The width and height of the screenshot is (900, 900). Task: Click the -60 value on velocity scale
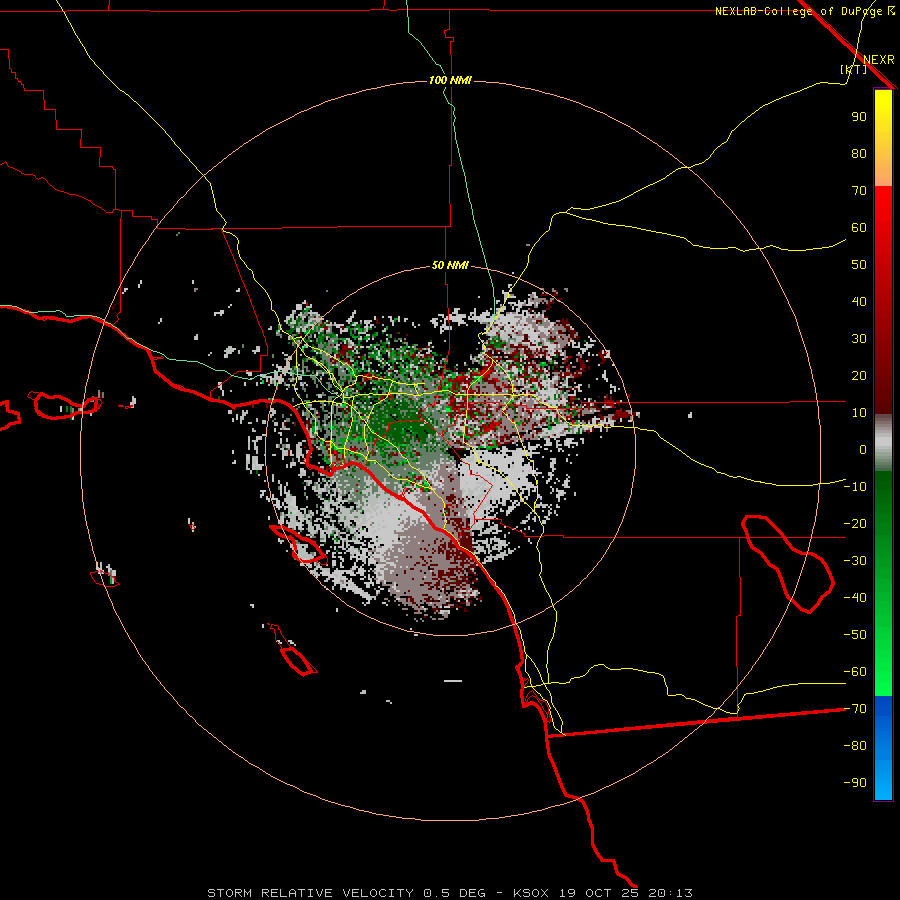tap(855, 672)
